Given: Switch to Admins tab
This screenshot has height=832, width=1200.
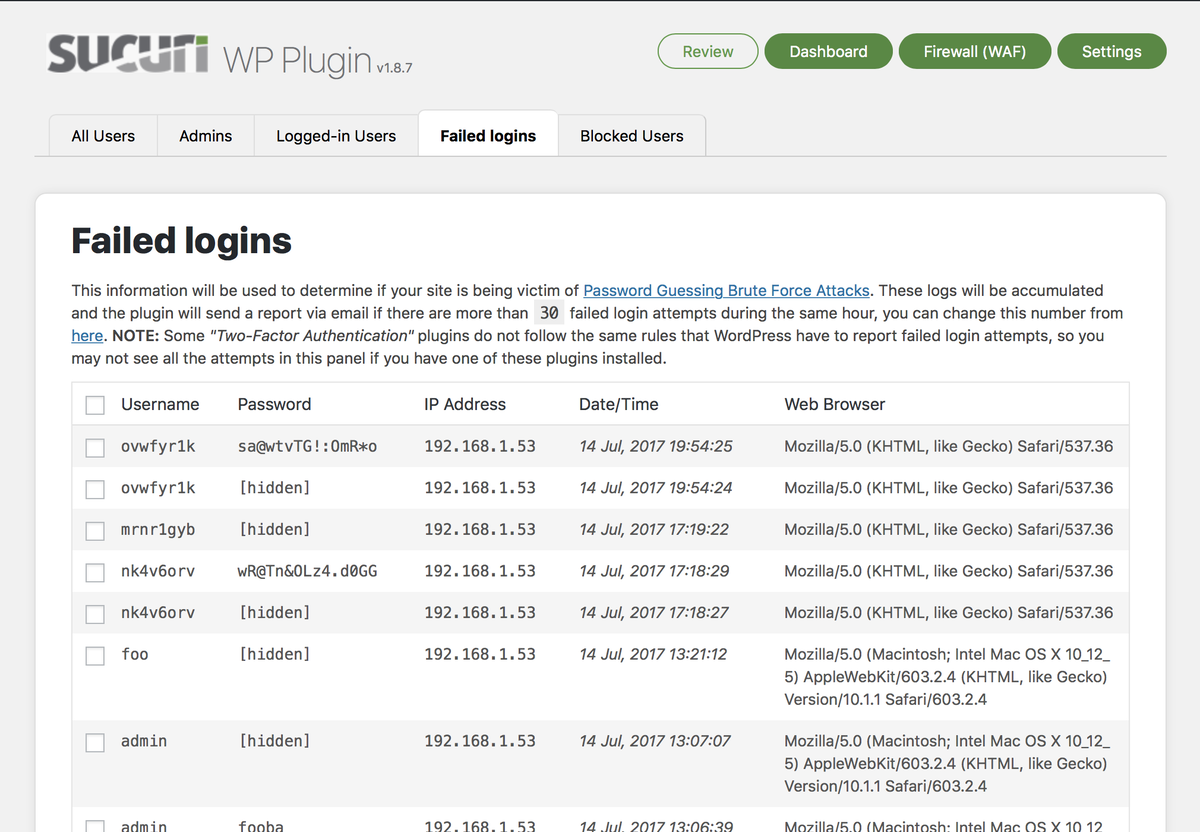Looking at the screenshot, I should click(205, 136).
